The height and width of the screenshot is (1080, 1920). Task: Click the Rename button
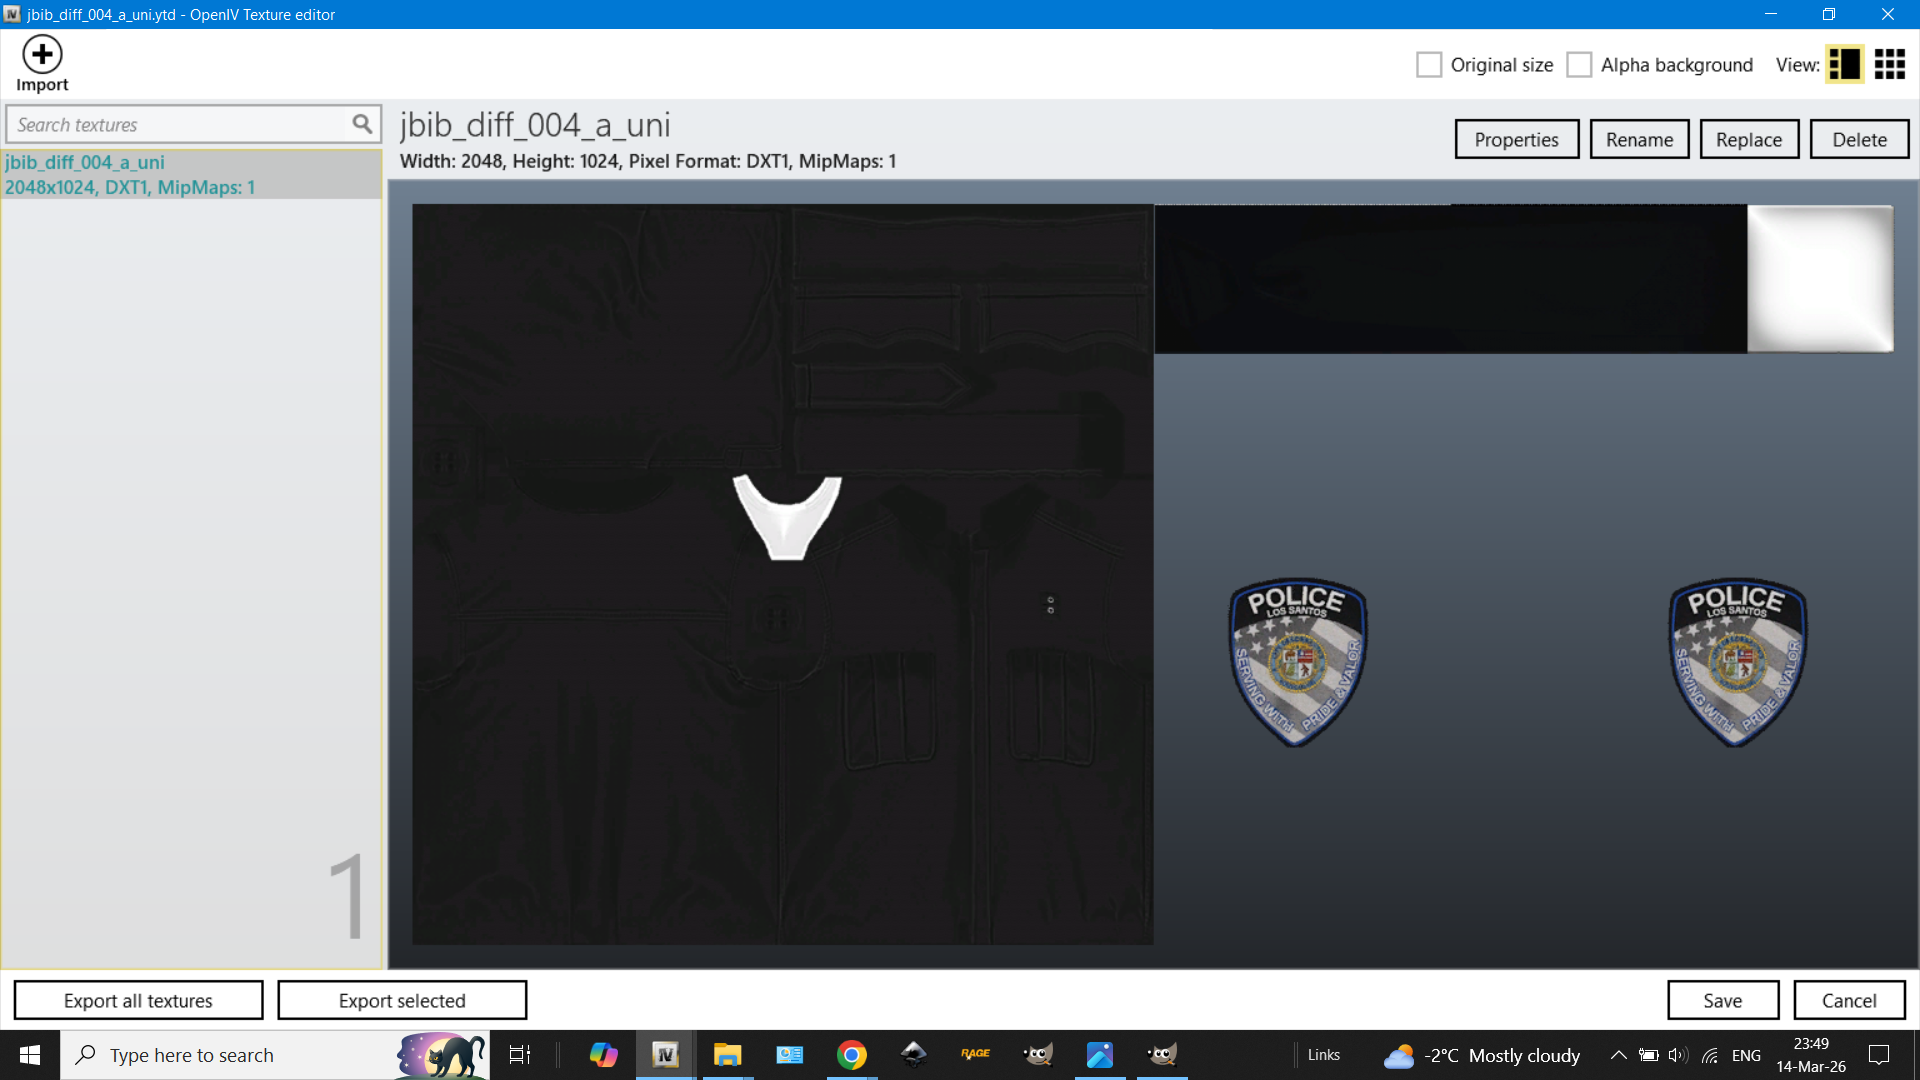coord(1639,140)
